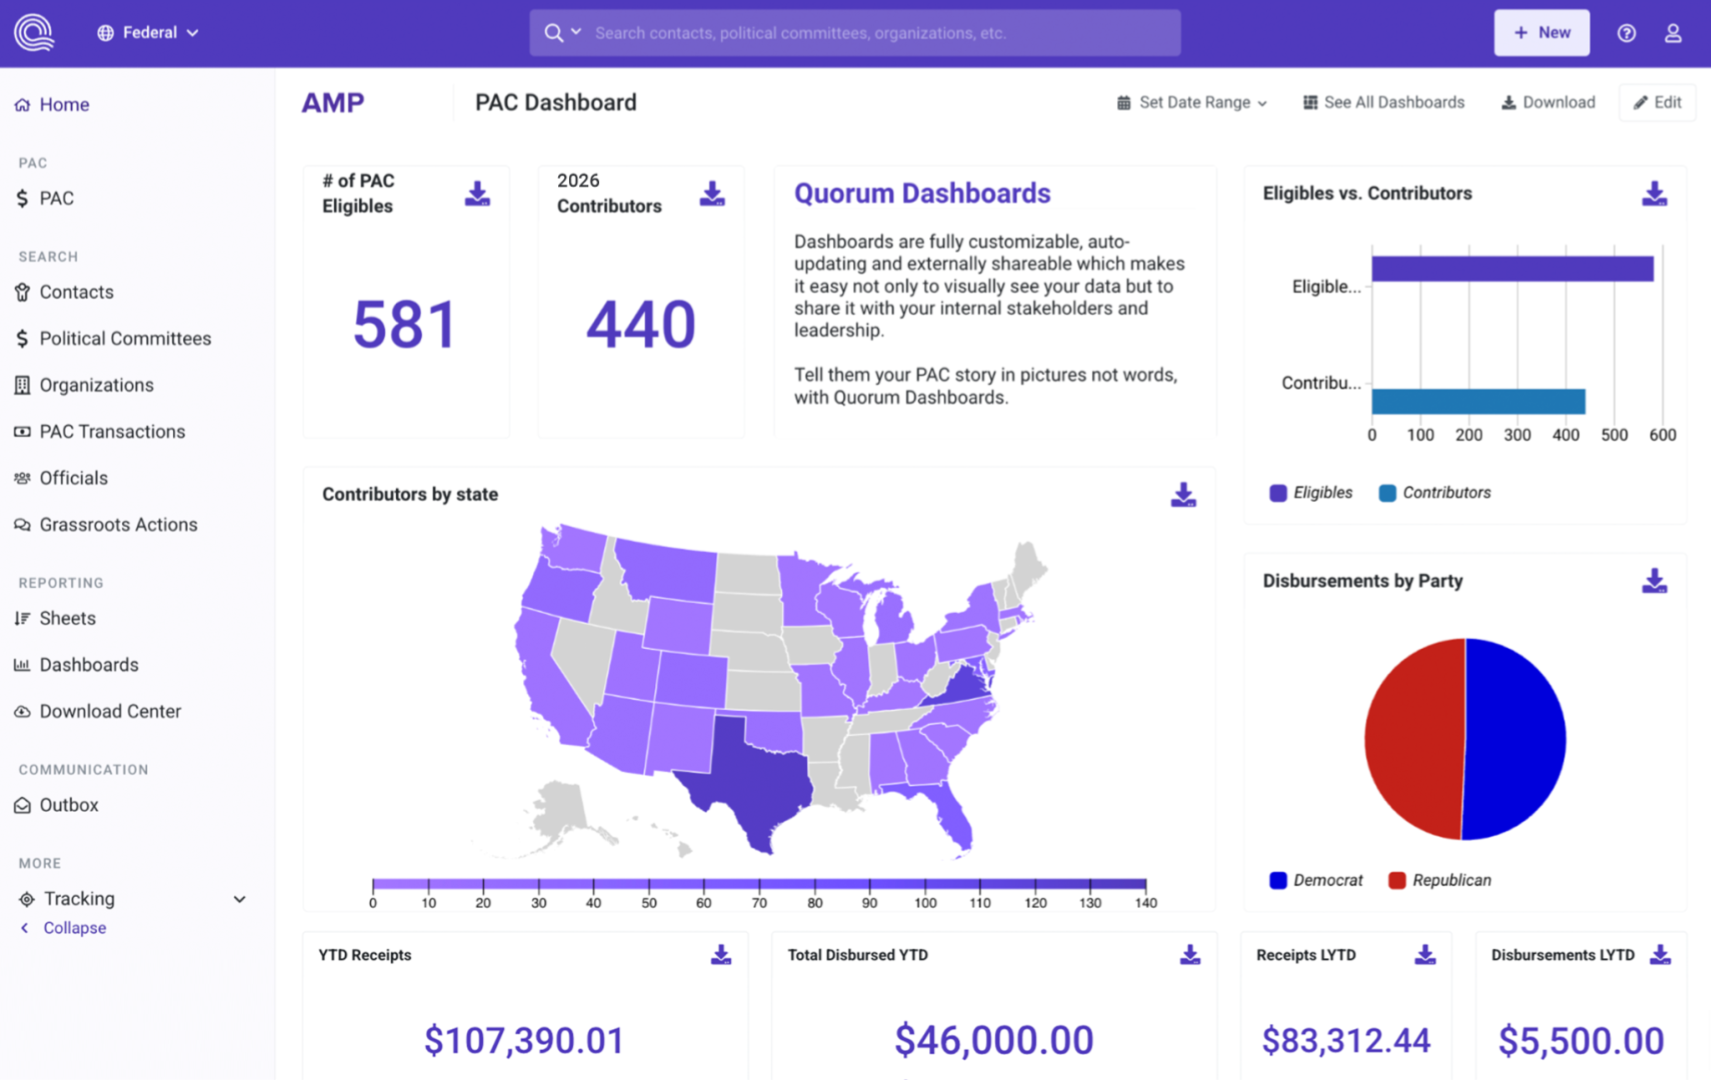Click the $83,312.44 Receipts LYTD value
Screen dimensions: 1711x1080
coord(1346,1041)
